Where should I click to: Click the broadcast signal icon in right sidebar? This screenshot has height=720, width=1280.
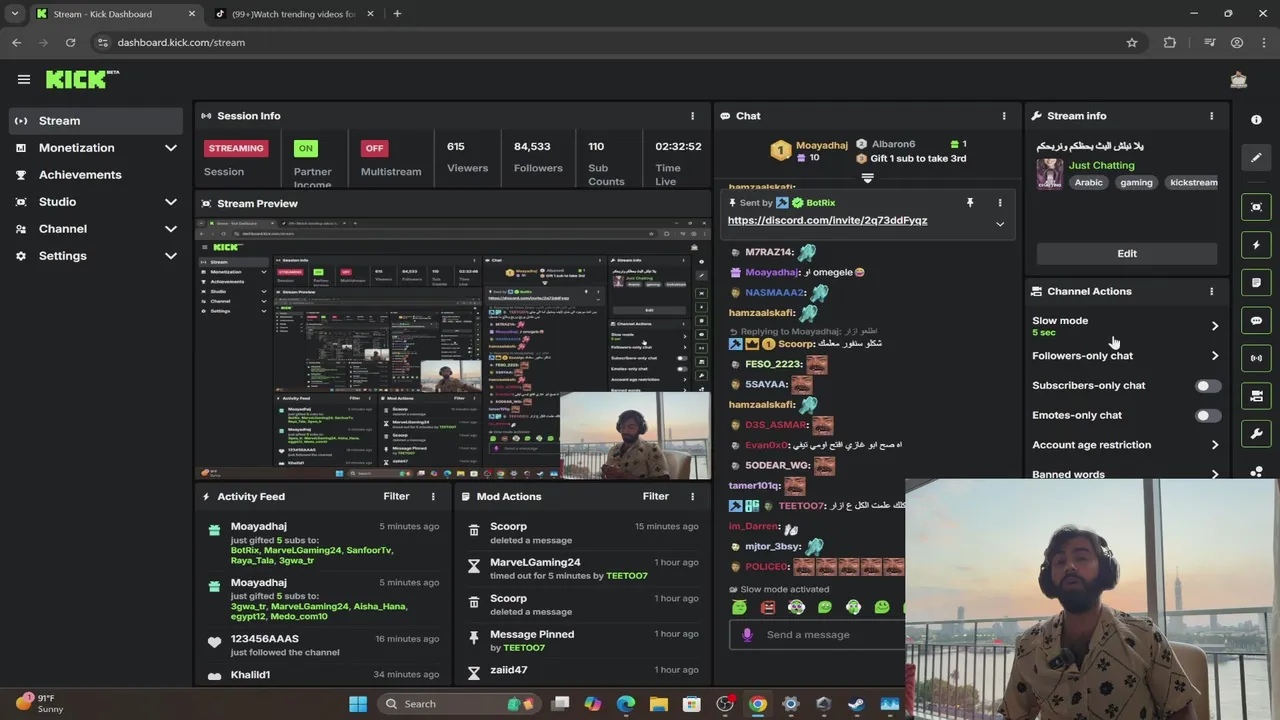(1256, 358)
